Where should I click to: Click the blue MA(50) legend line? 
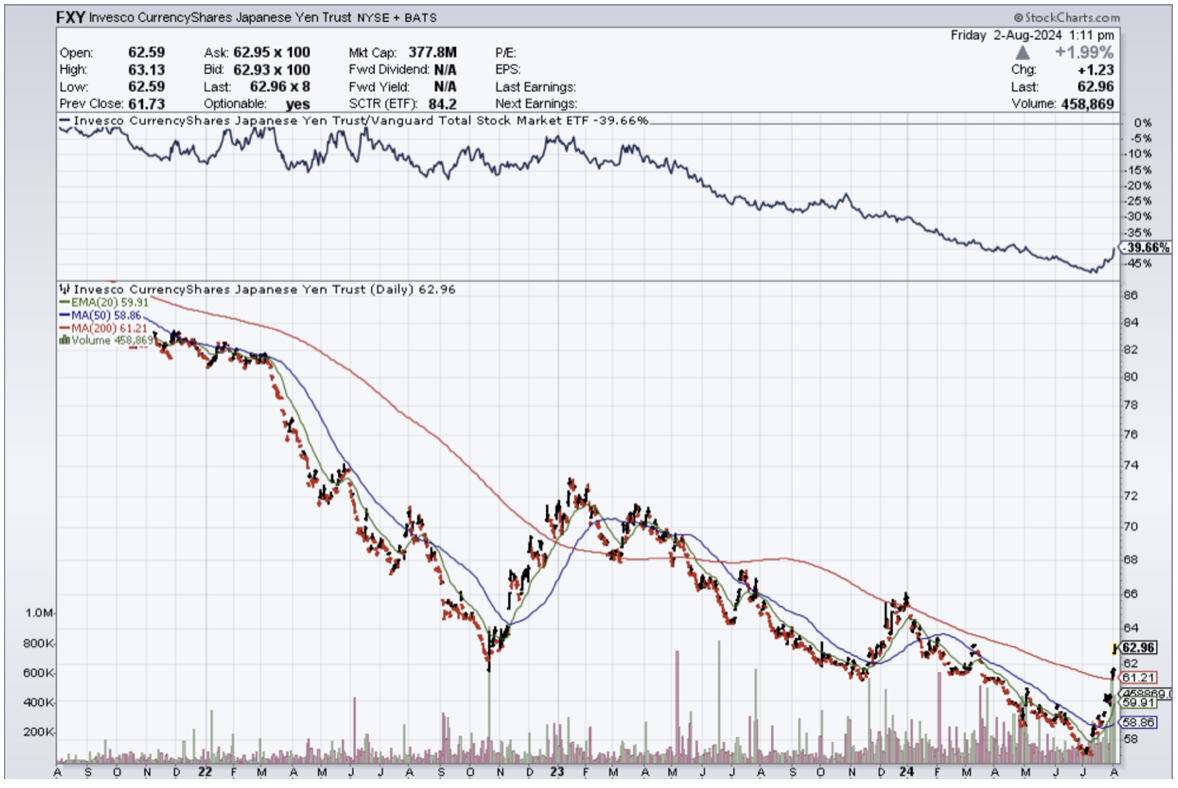point(65,314)
